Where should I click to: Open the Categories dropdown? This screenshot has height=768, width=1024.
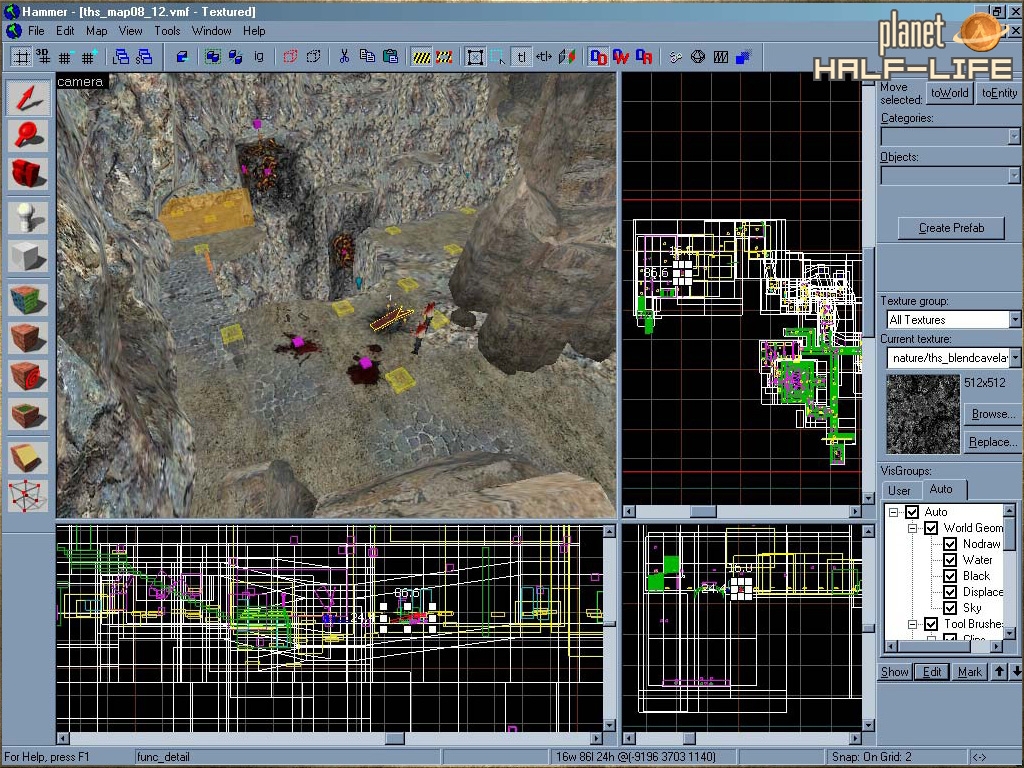pyautogui.click(x=1014, y=136)
